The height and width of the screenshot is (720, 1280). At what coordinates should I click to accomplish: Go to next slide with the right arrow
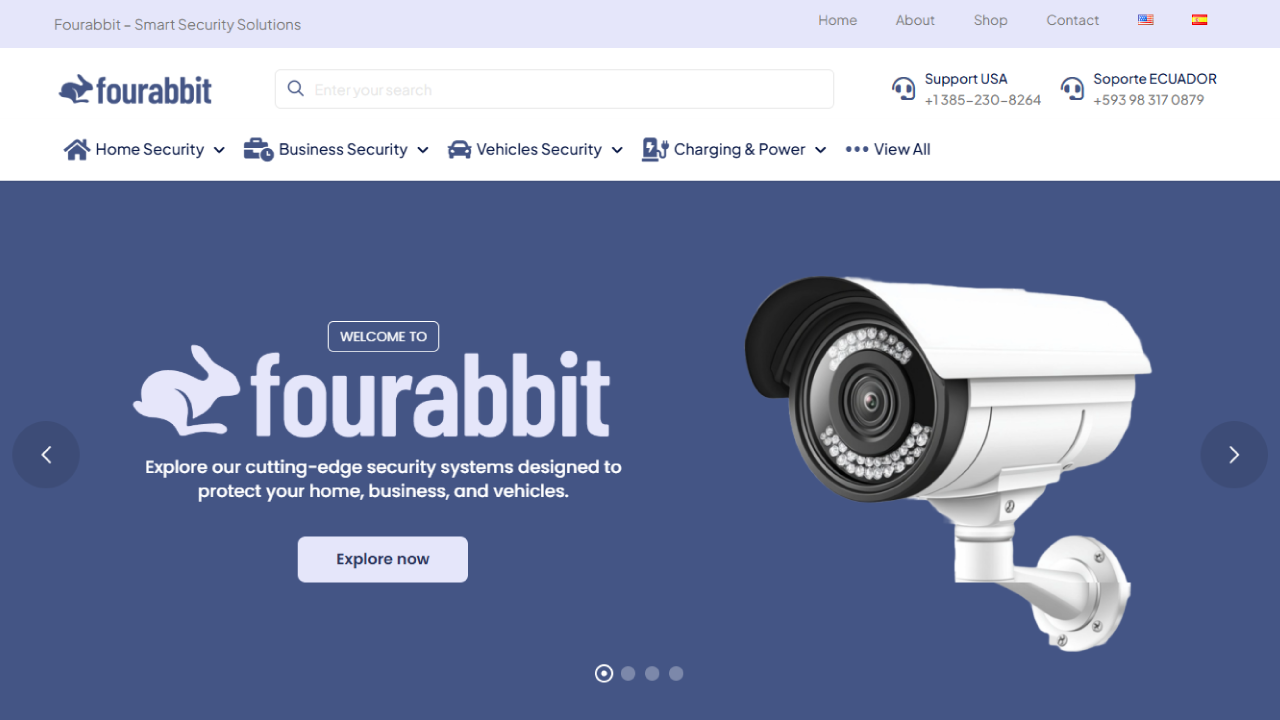tap(1234, 455)
